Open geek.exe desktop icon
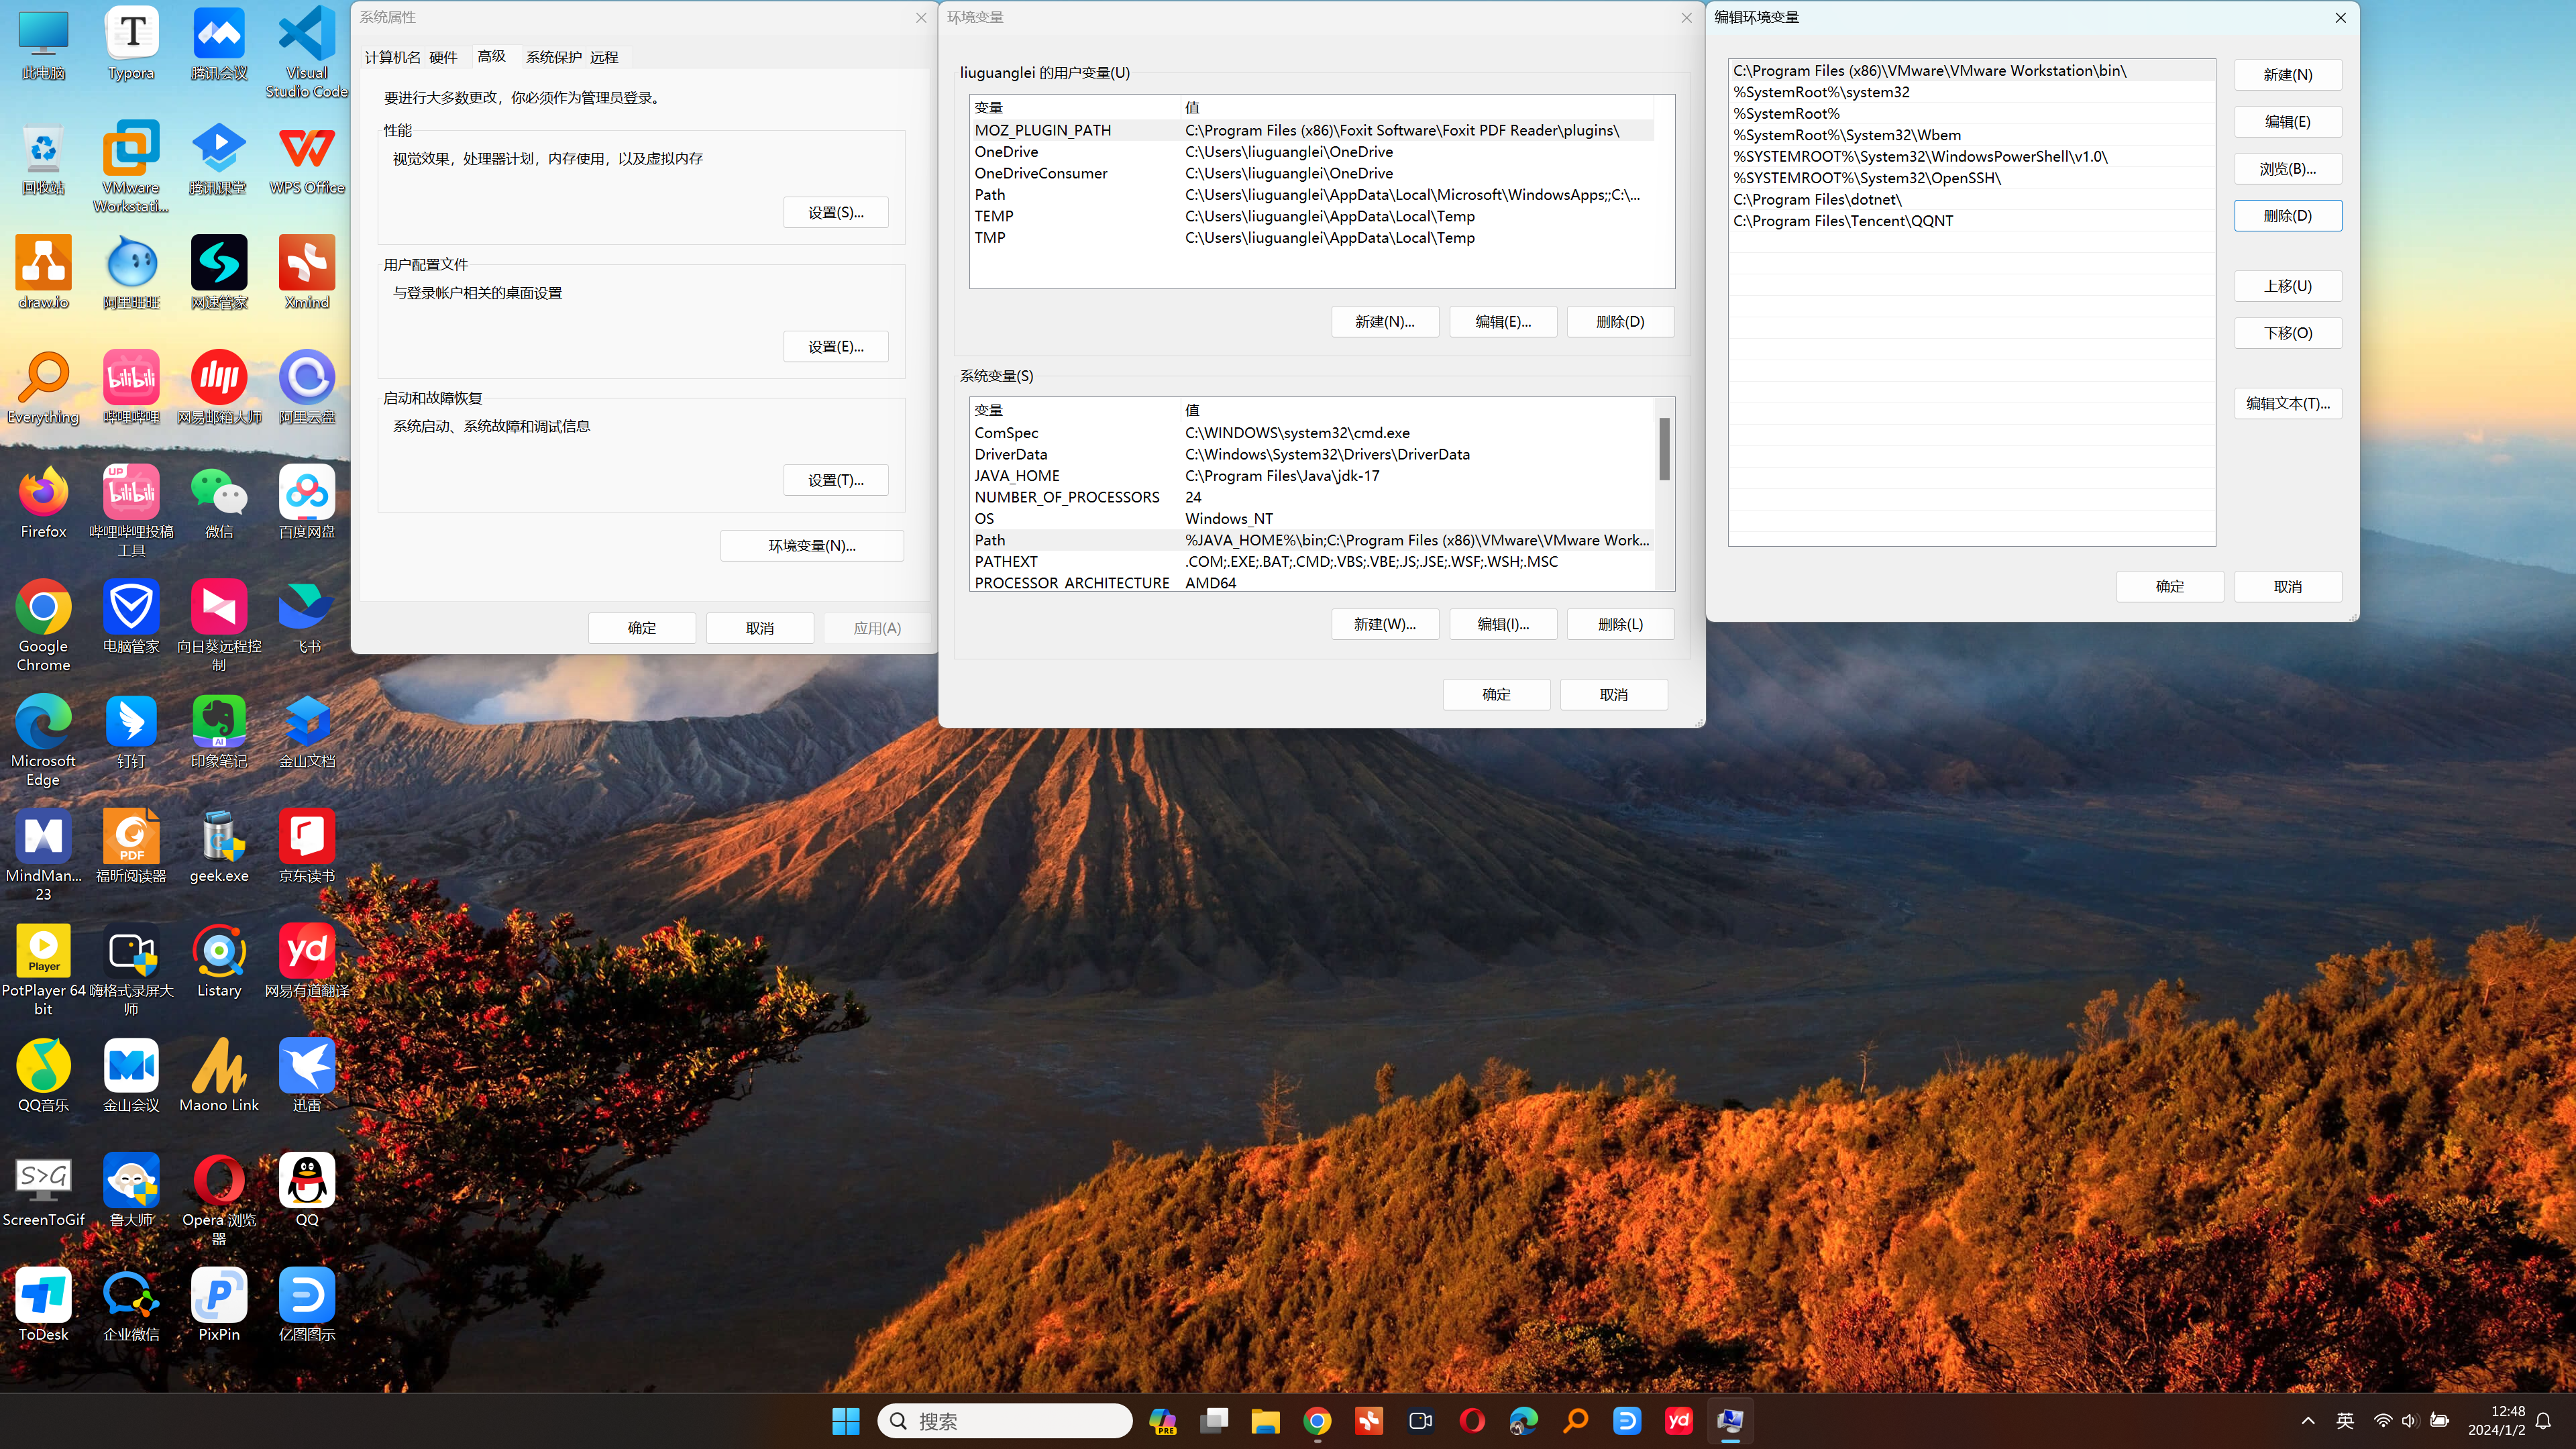Viewport: 2576px width, 1449px height. (219, 846)
